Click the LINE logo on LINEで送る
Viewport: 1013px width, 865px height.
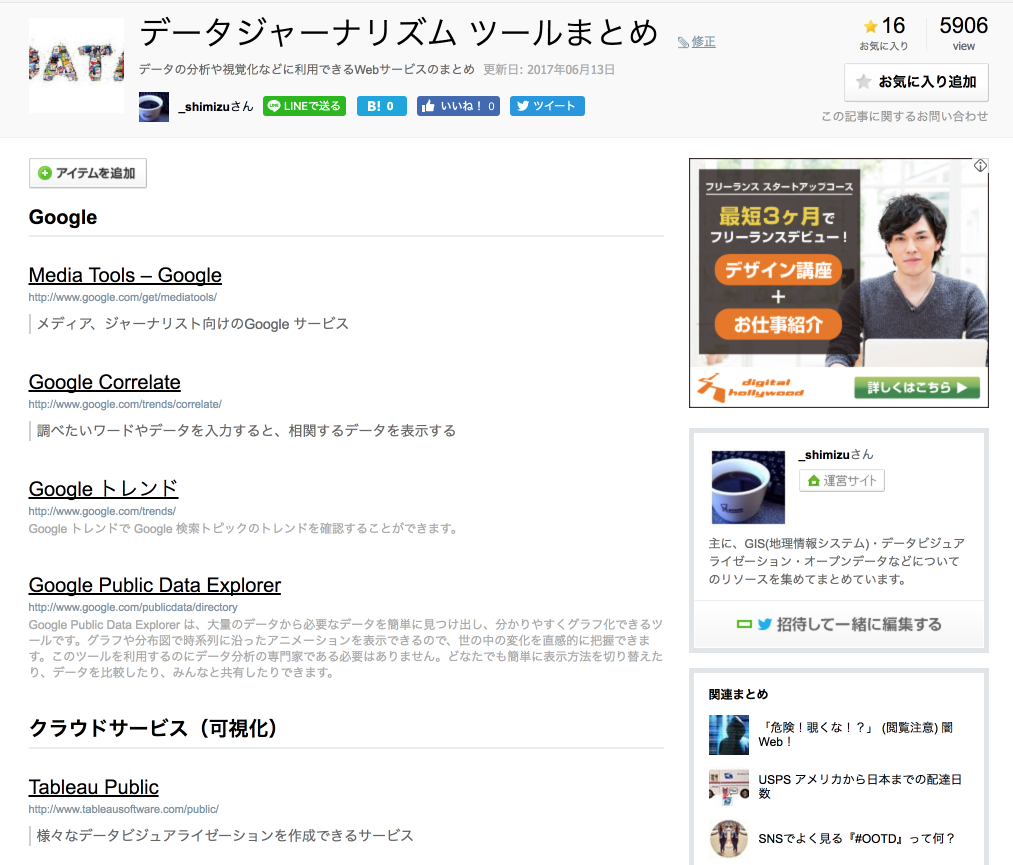coord(274,106)
